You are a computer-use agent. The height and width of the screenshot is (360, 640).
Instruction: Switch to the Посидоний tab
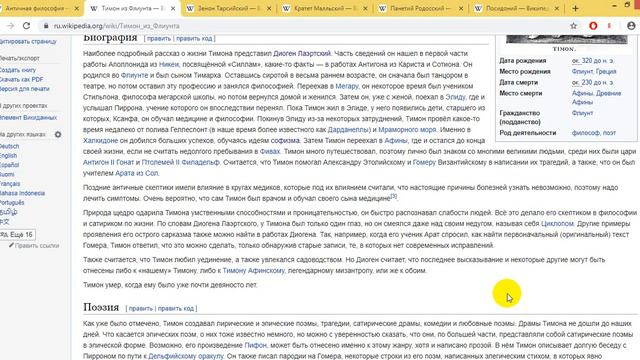516,8
